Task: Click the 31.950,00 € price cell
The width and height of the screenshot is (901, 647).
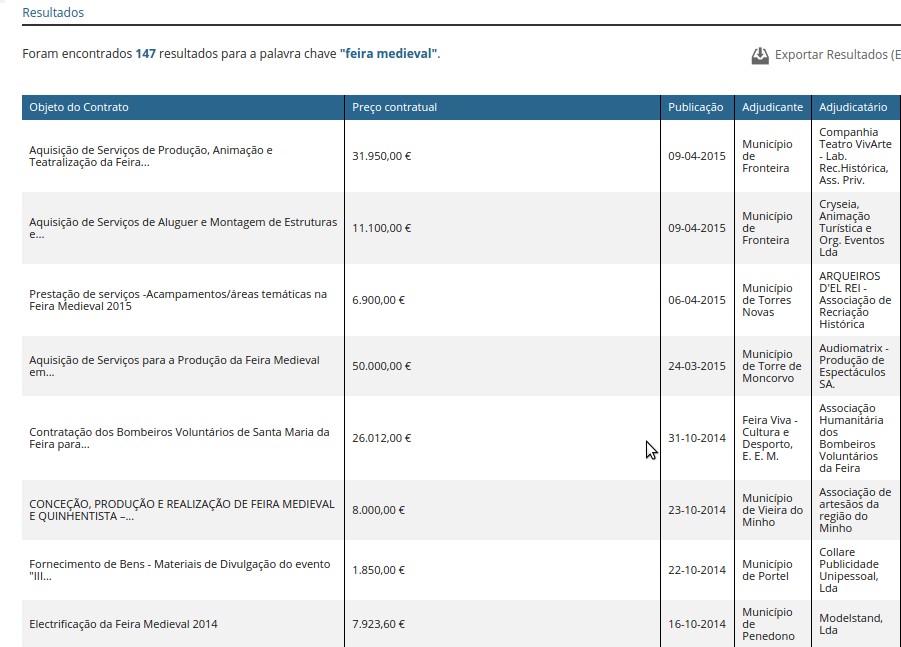Action: click(x=382, y=156)
